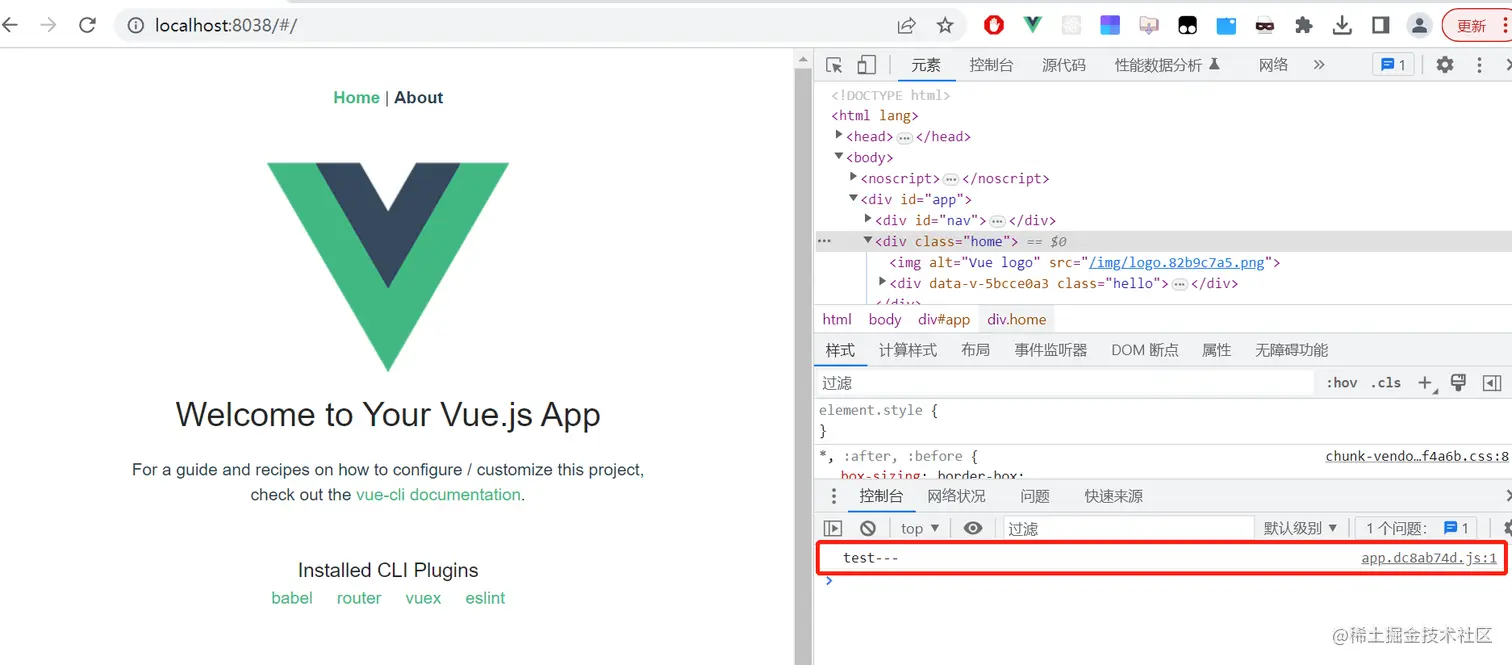This screenshot has height=665, width=1512.
Task: Open DevTools three-dot customize menu
Action: coord(1480,65)
